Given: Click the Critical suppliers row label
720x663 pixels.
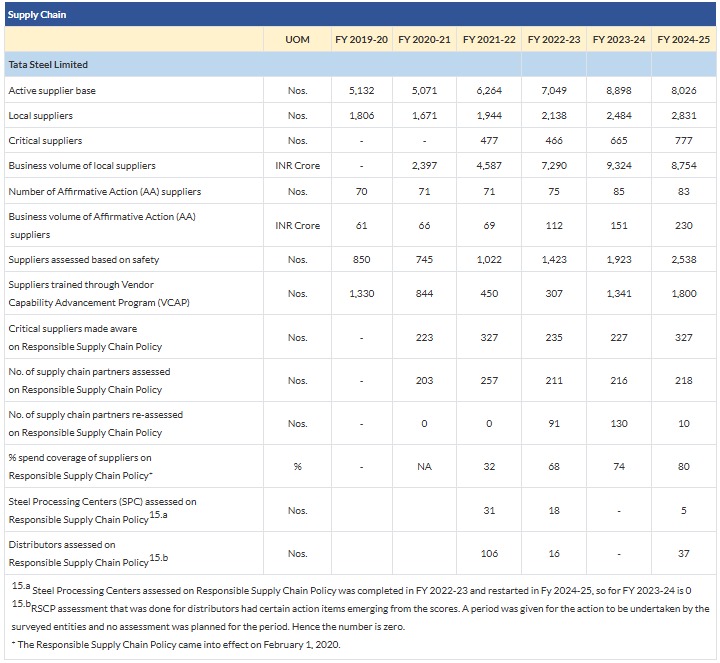Looking at the screenshot, I should (x=45, y=141).
